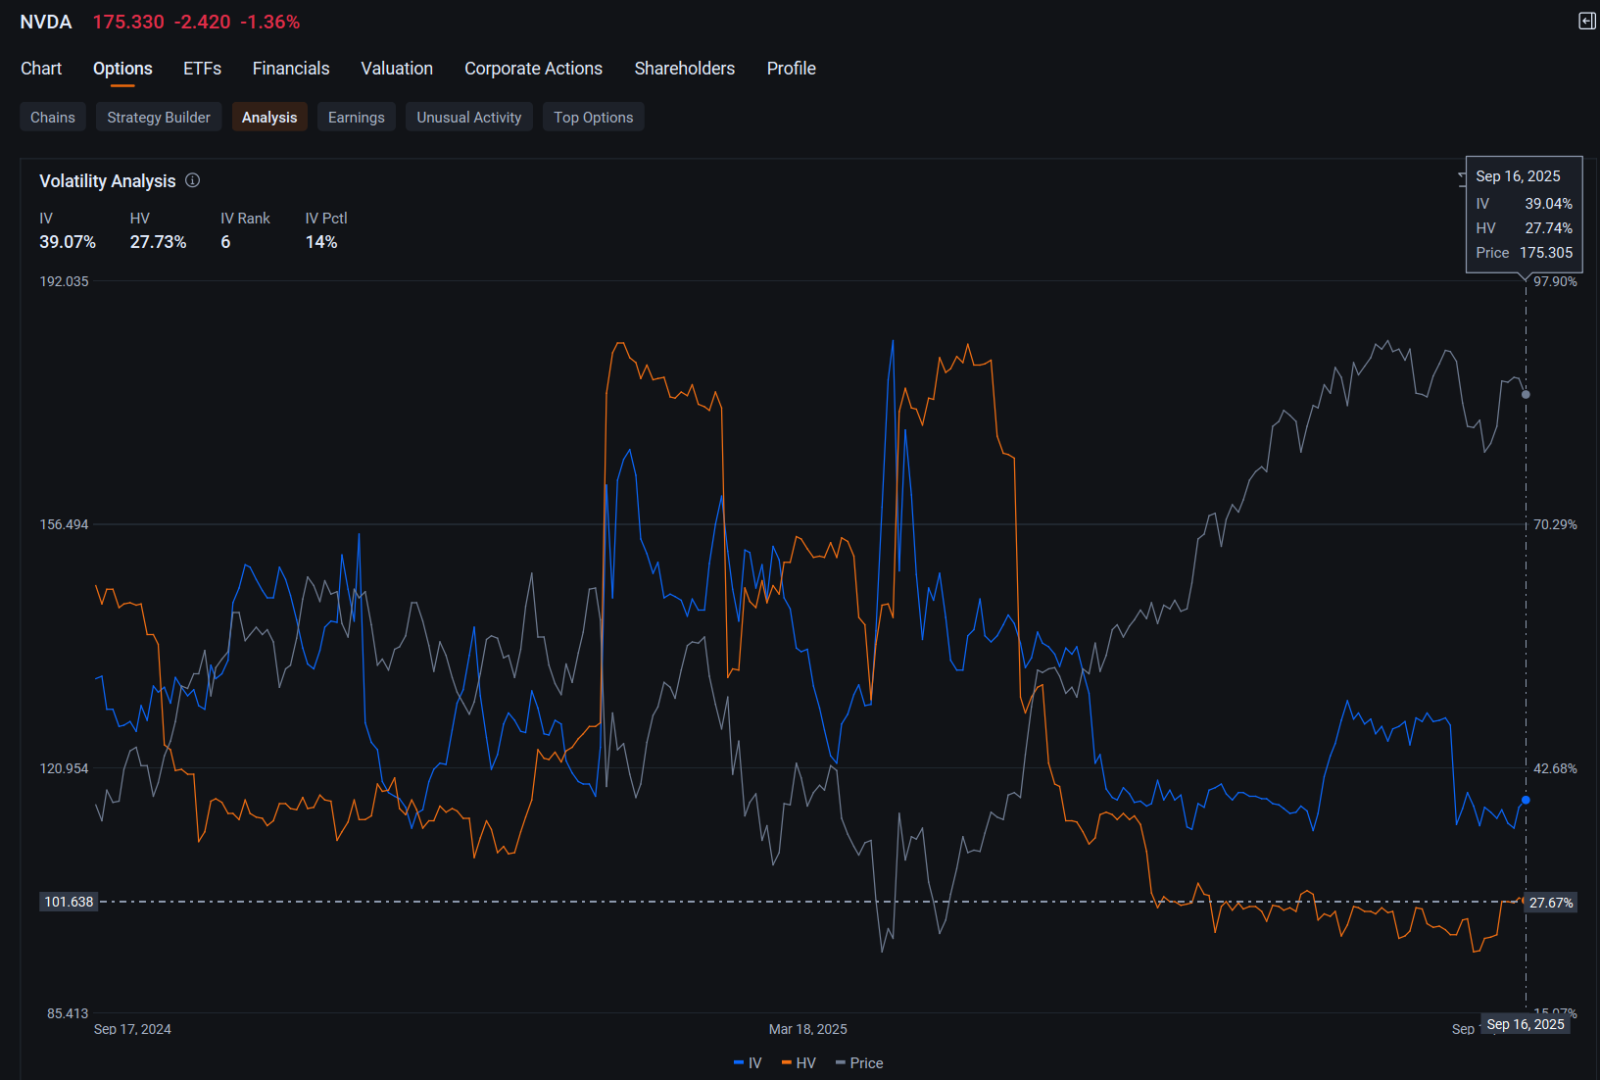View the Shareholders tab
Screen dimensions: 1600x1080
[x=684, y=68]
